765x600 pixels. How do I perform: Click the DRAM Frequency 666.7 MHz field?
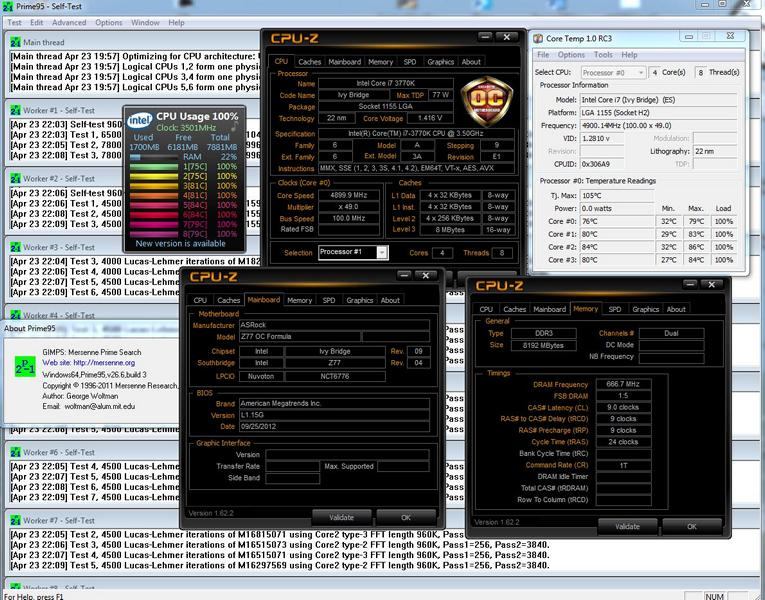(623, 384)
